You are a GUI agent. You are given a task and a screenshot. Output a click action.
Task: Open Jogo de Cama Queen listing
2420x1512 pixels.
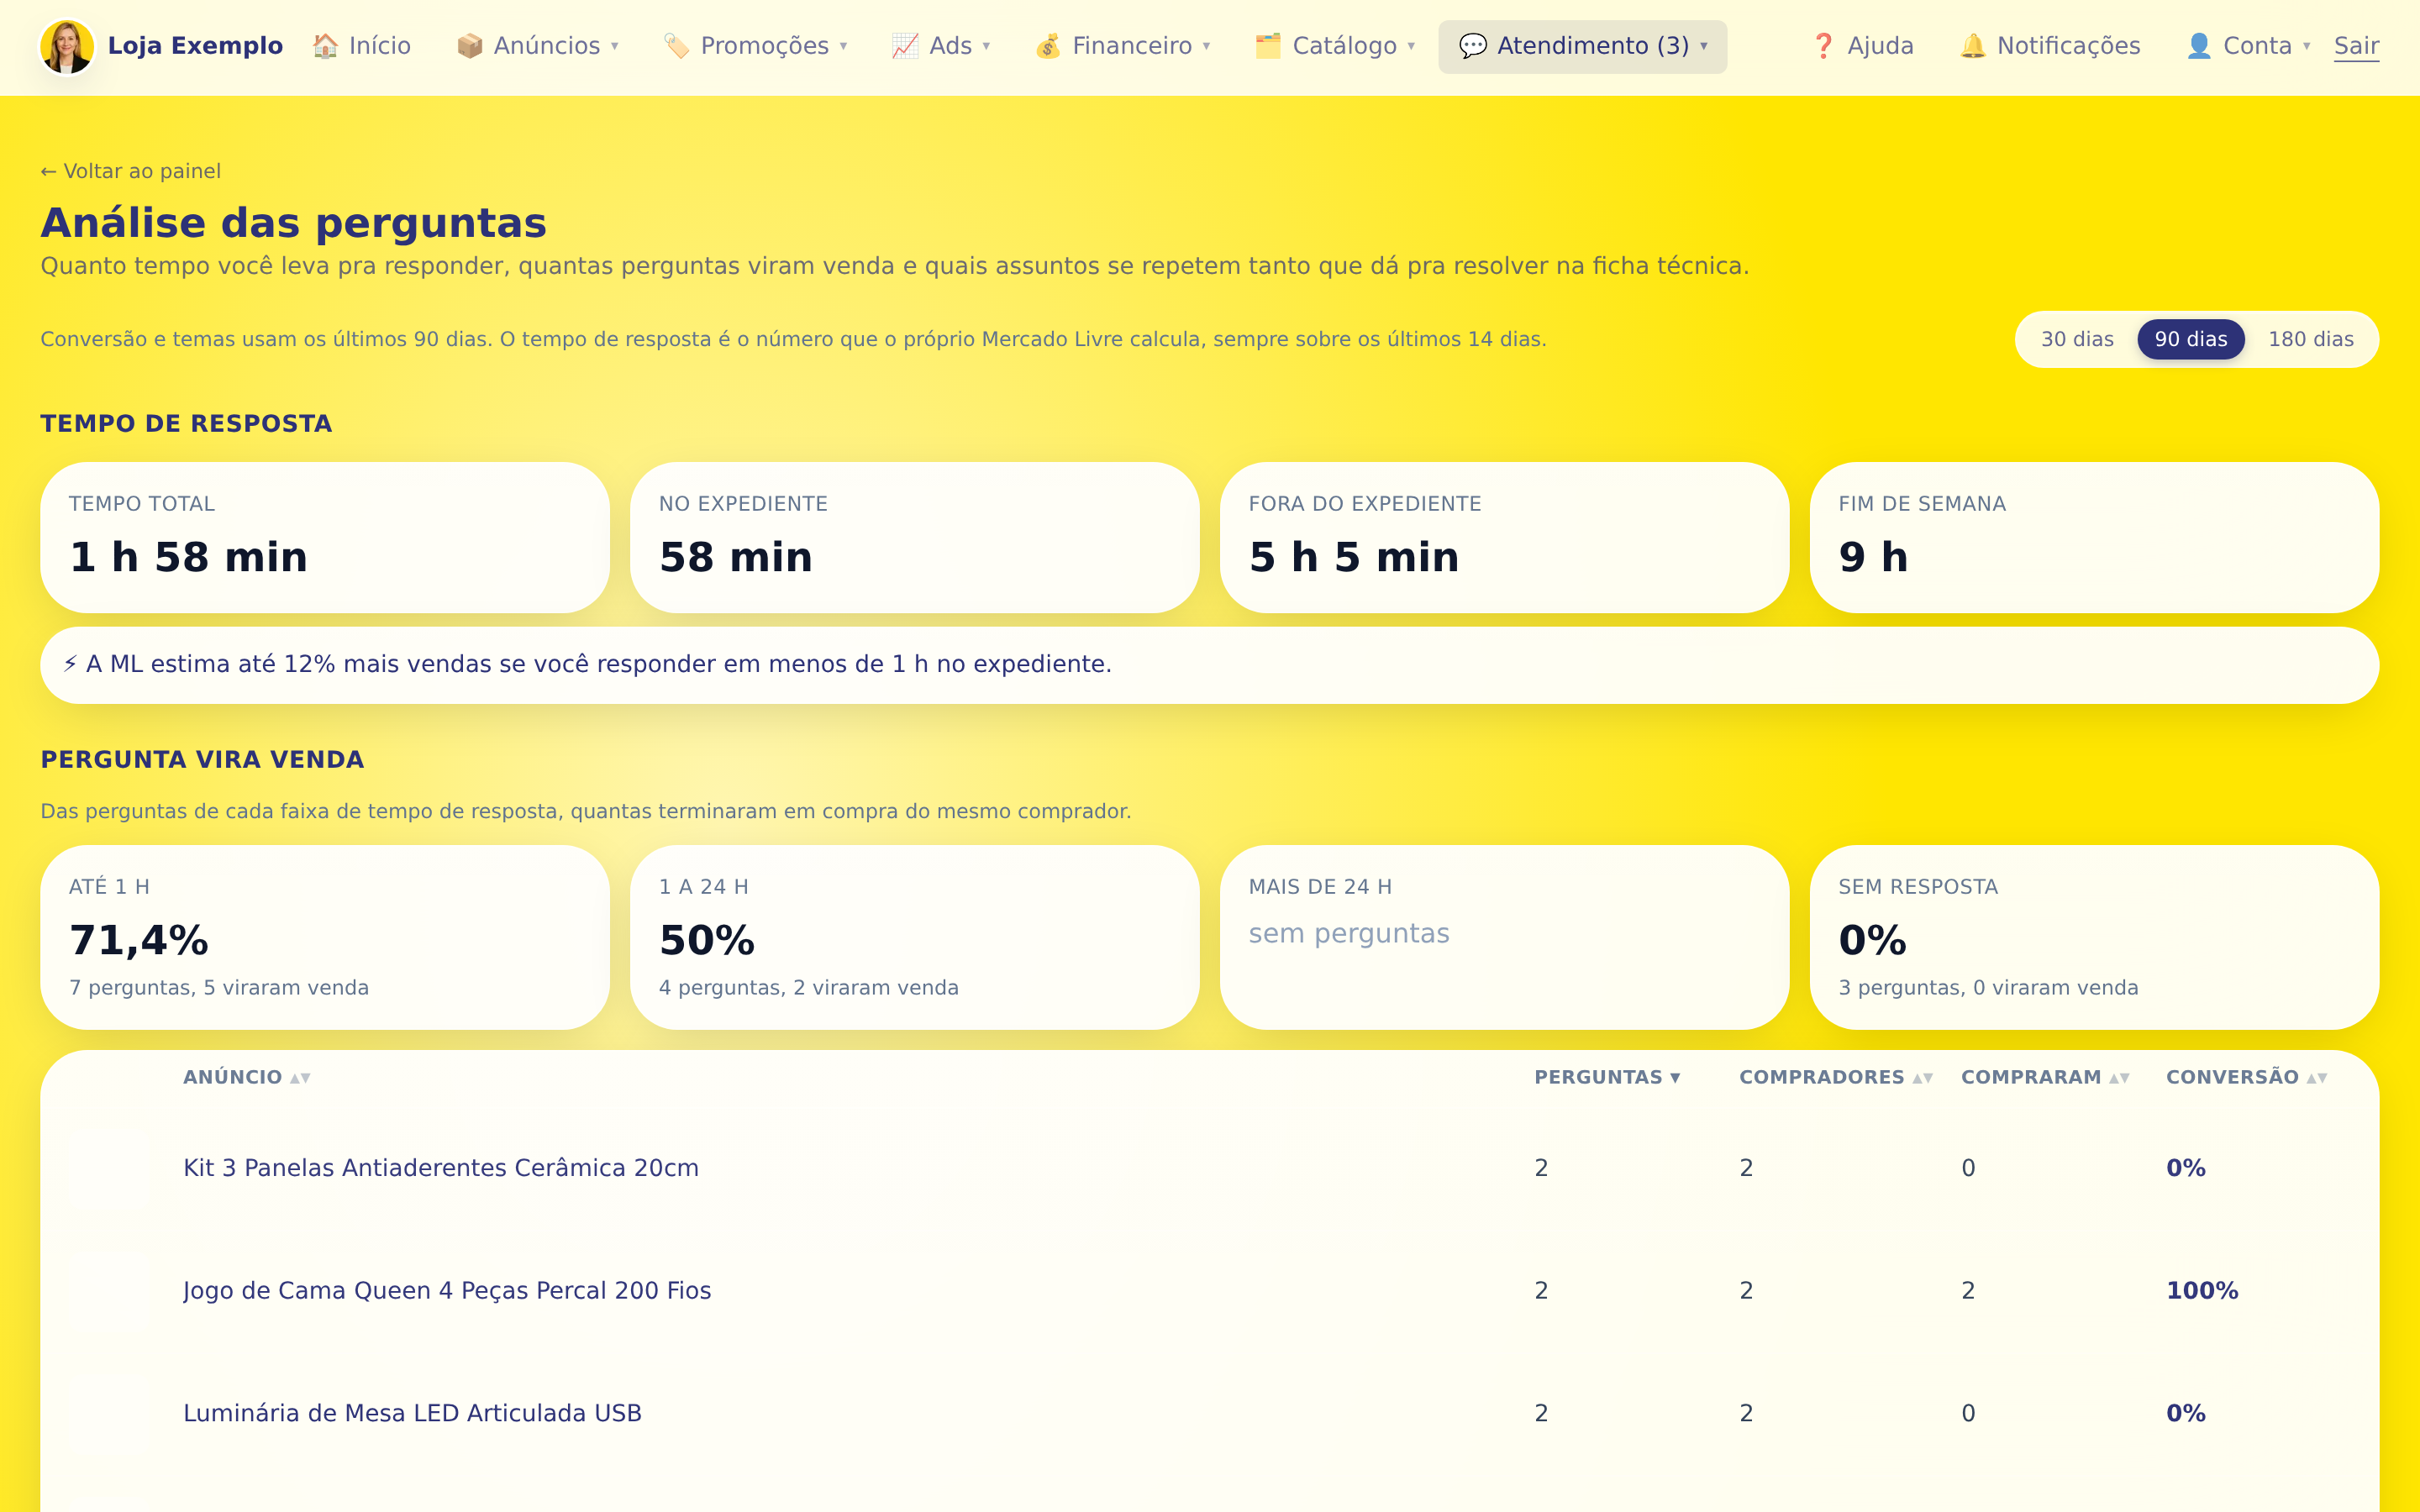447,1290
